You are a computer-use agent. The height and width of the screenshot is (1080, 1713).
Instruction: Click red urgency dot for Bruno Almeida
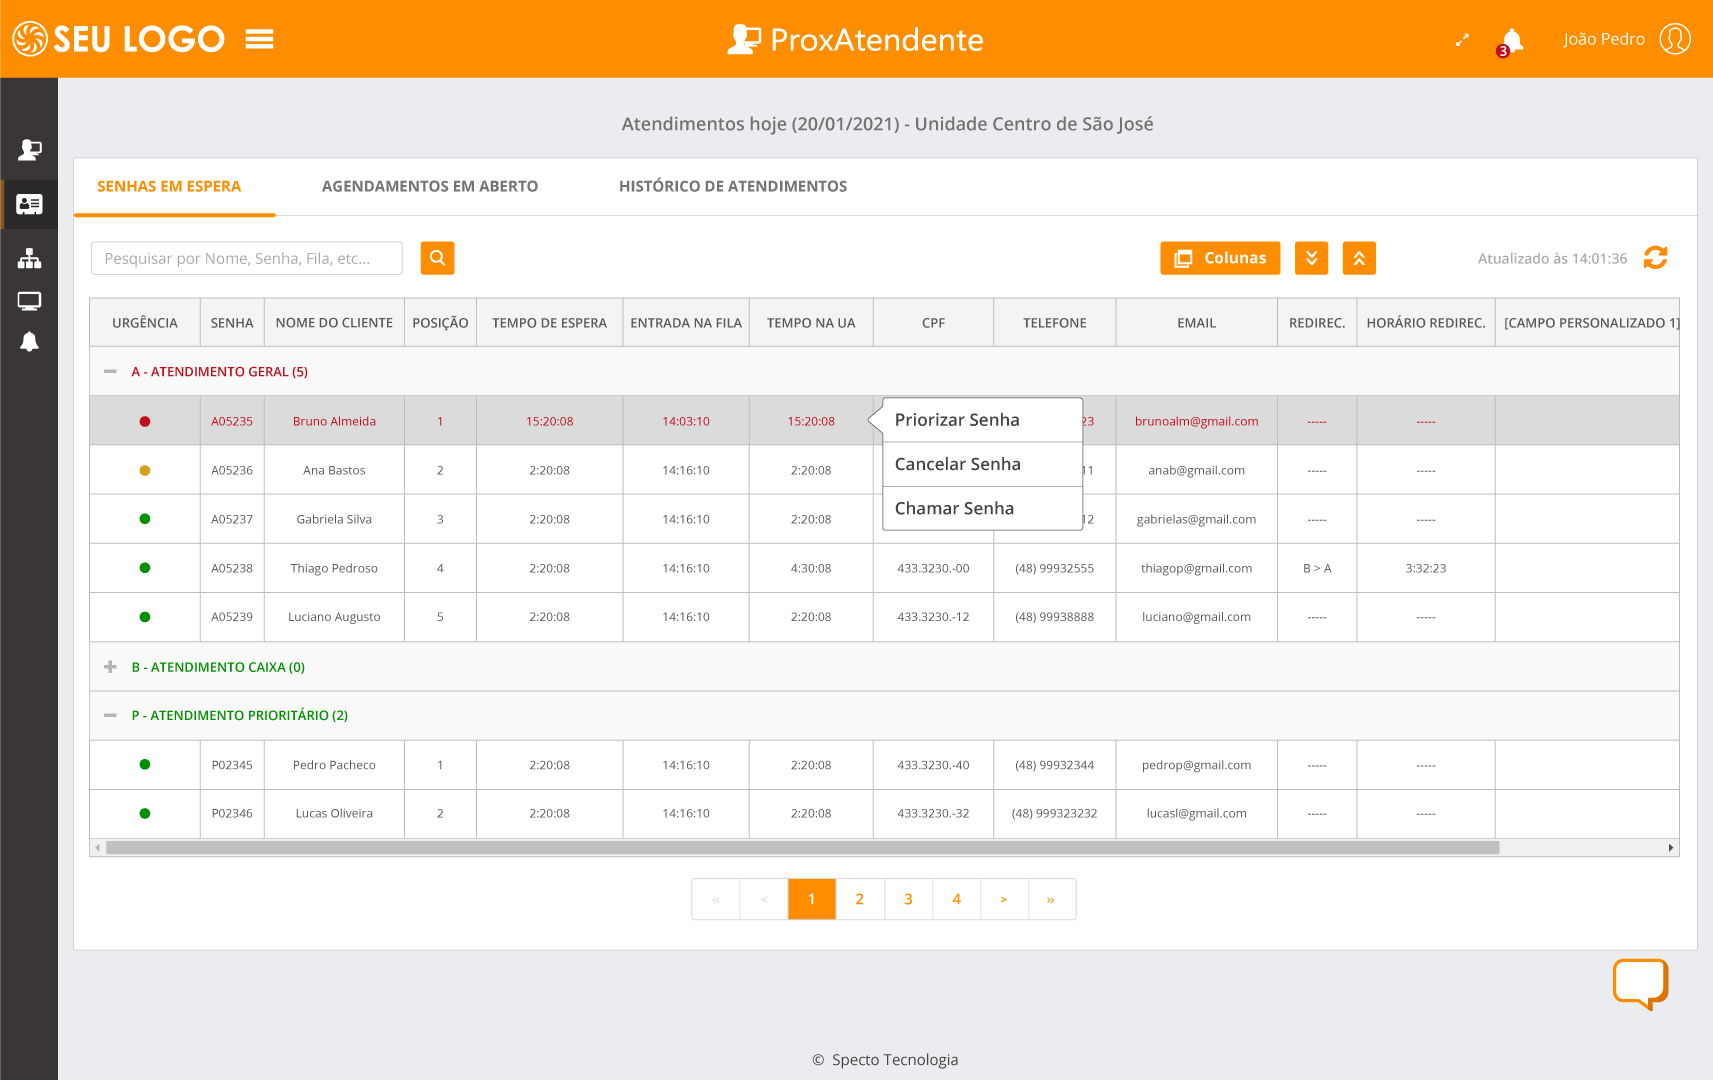(145, 421)
